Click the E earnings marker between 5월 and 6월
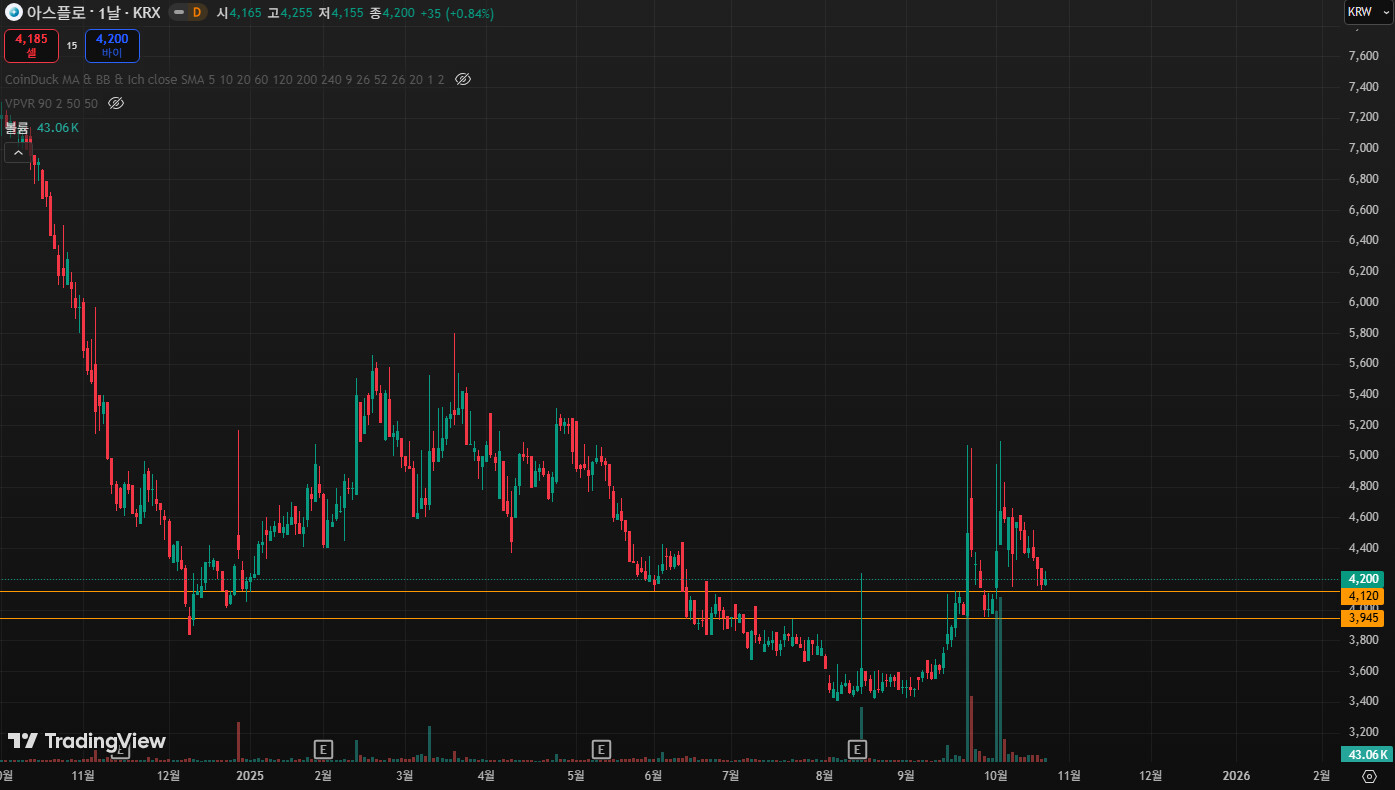The height and width of the screenshot is (790, 1395). 601,748
